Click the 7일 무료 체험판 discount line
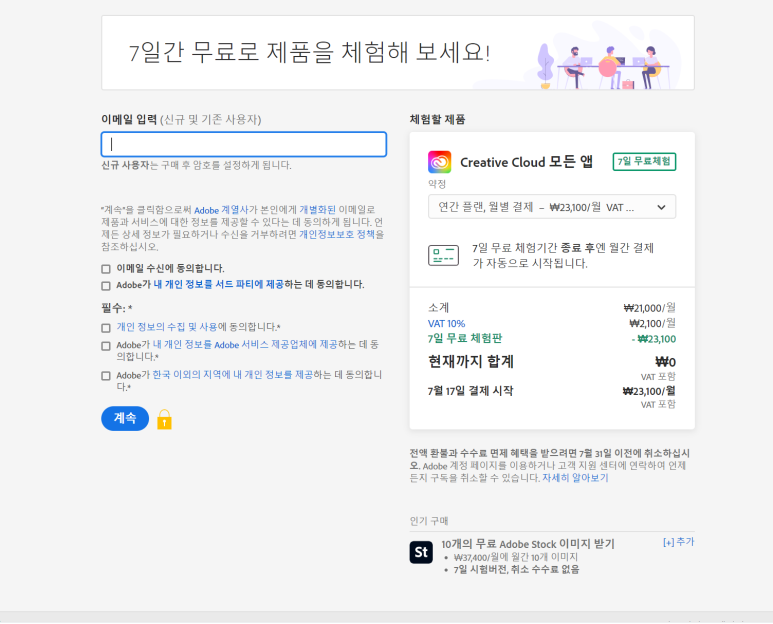This screenshot has width=773, height=624. tap(464, 339)
